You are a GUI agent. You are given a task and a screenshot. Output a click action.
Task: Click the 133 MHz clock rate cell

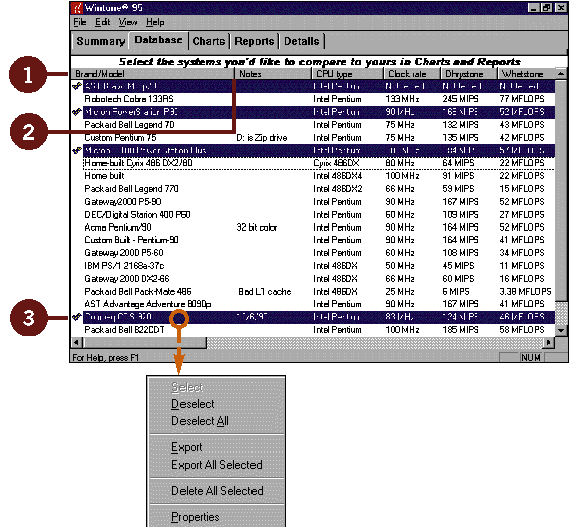point(402,99)
